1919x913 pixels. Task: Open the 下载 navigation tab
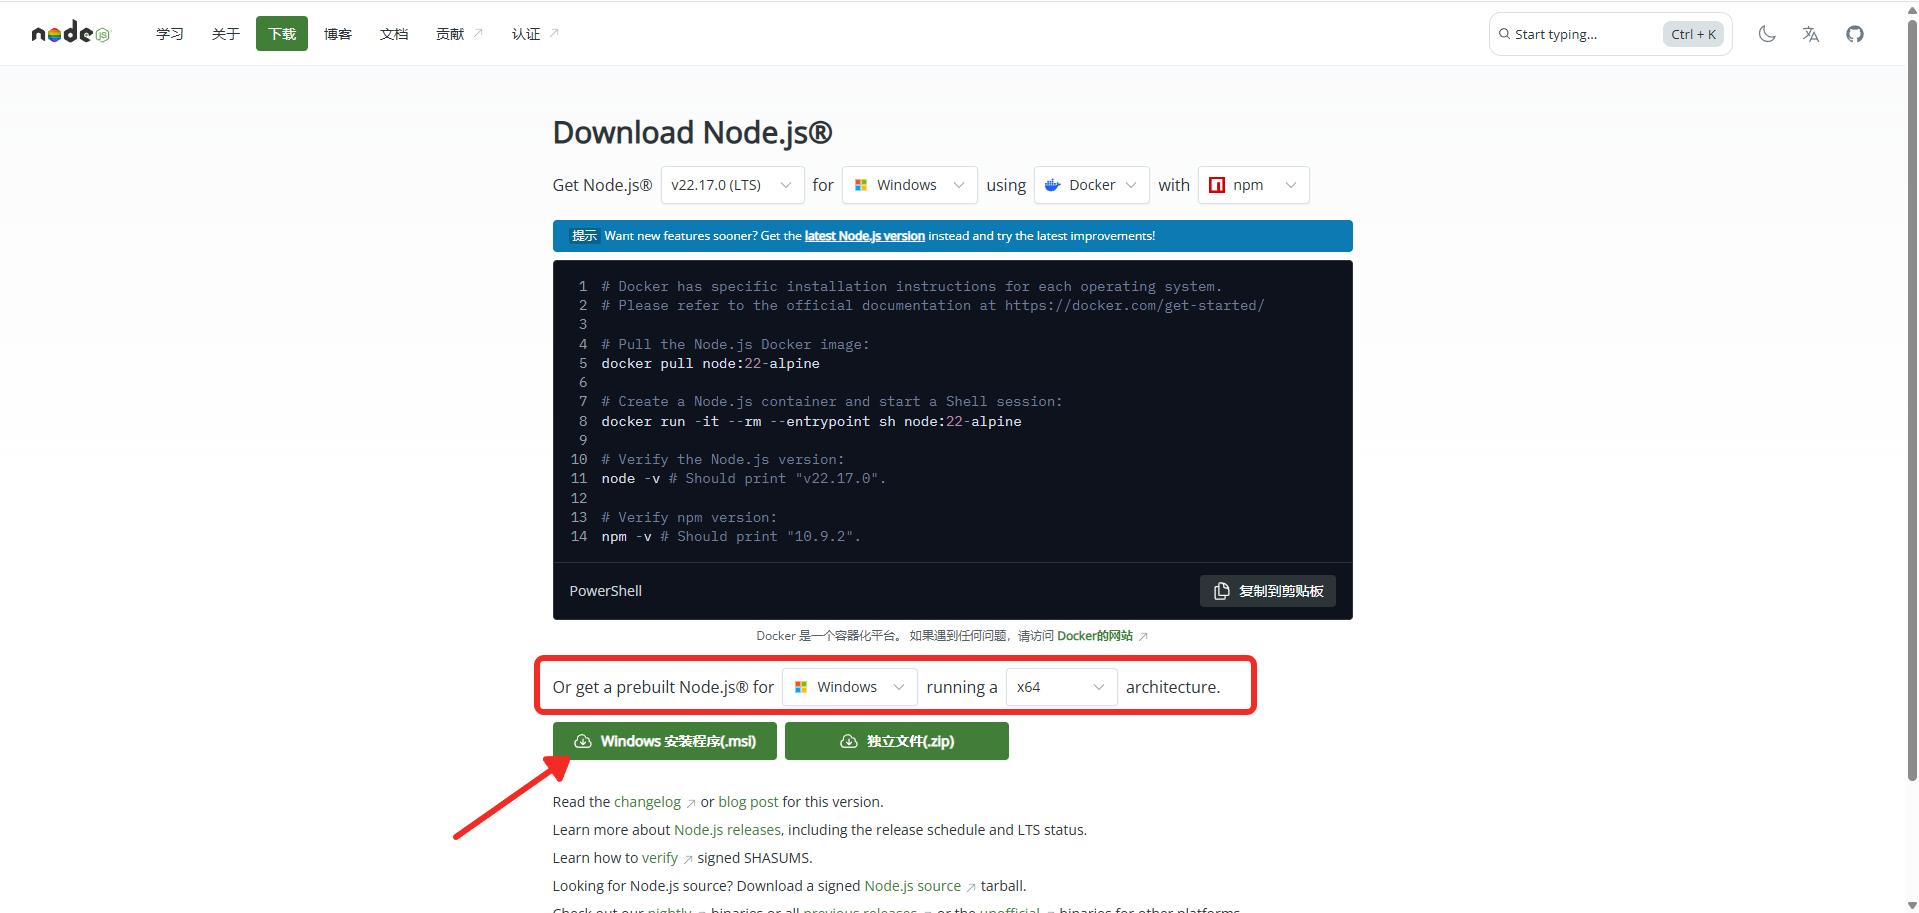282,34
